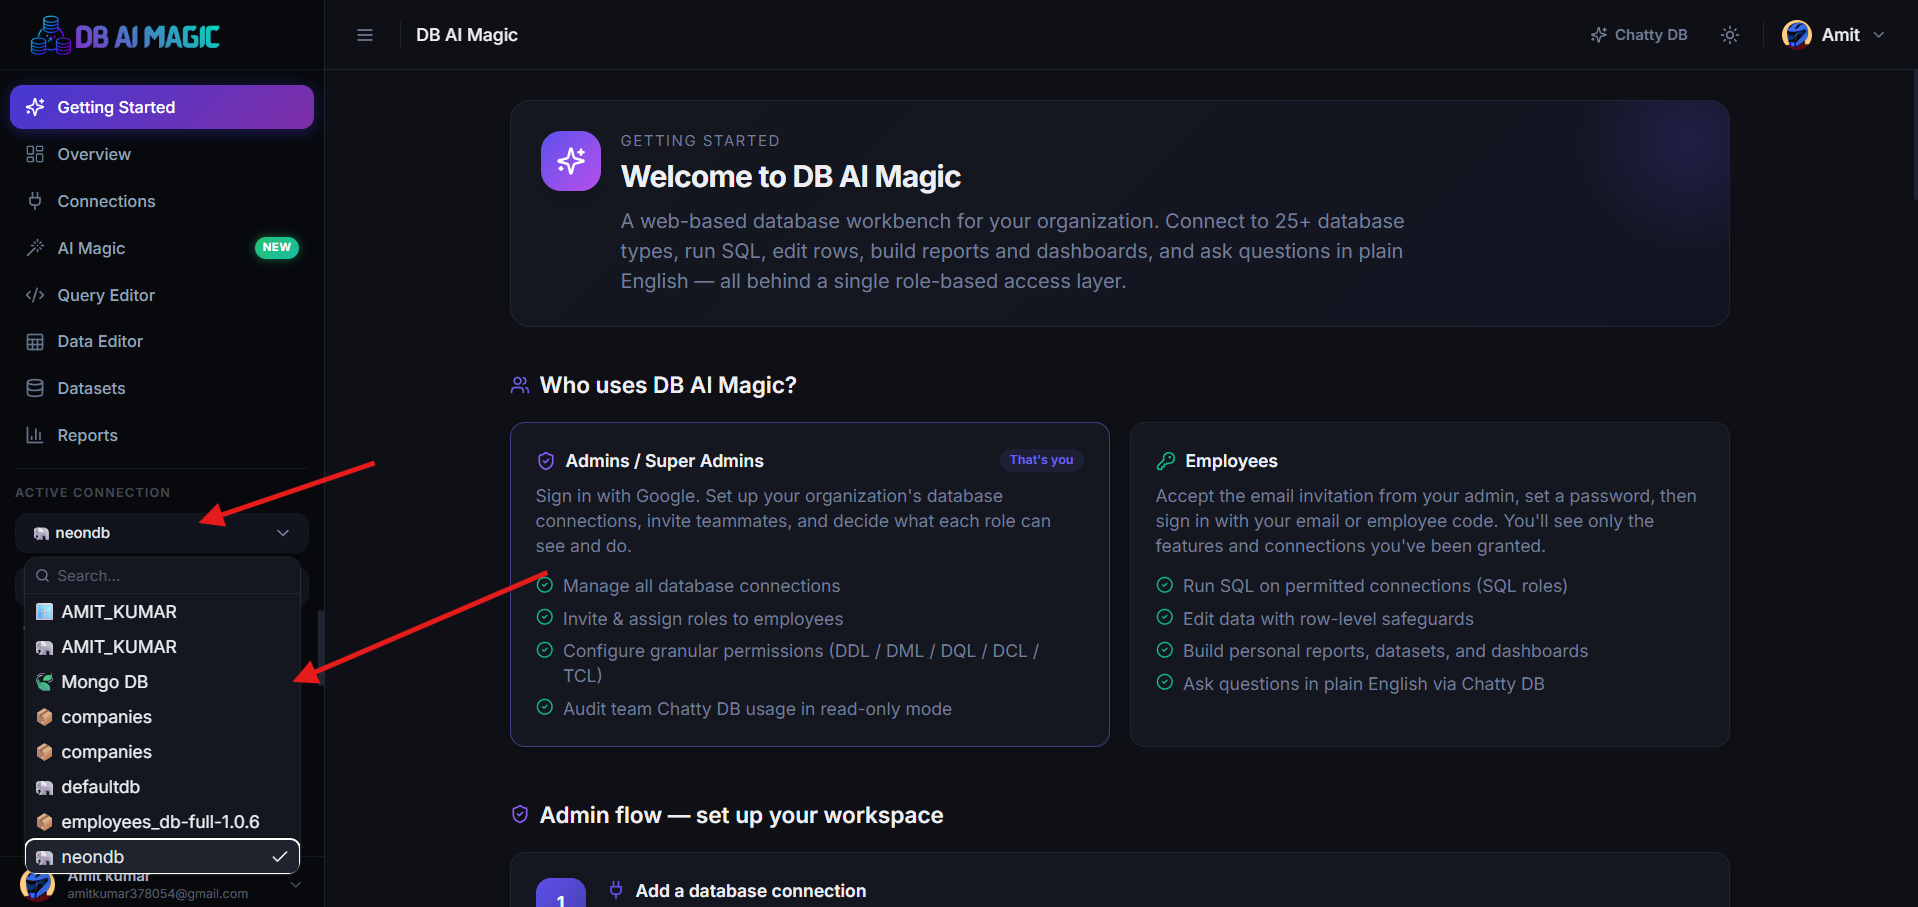Go to Overview in the sidebar

tap(162, 154)
